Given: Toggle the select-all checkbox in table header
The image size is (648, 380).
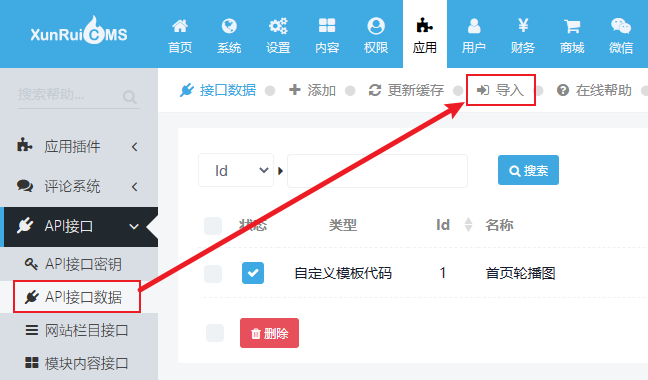Looking at the screenshot, I should coord(213,226).
